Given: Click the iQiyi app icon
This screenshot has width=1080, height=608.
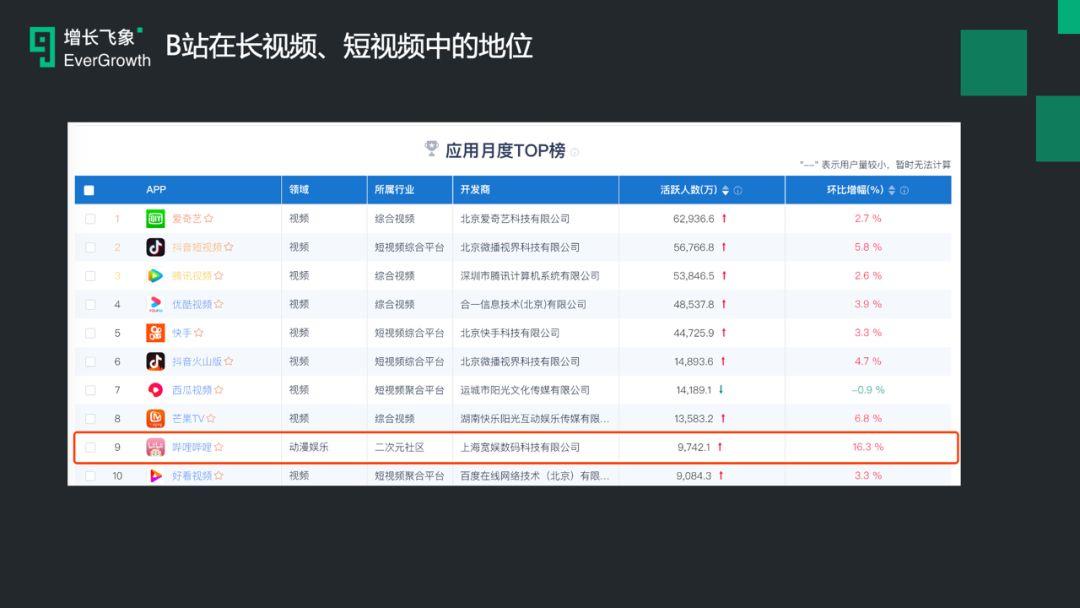Looking at the screenshot, I should (155, 218).
